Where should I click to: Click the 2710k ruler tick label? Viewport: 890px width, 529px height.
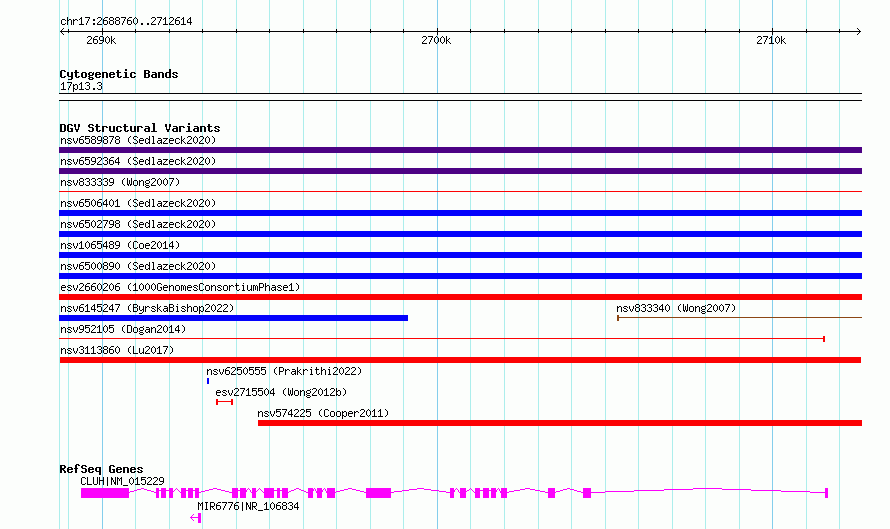[x=771, y=40]
